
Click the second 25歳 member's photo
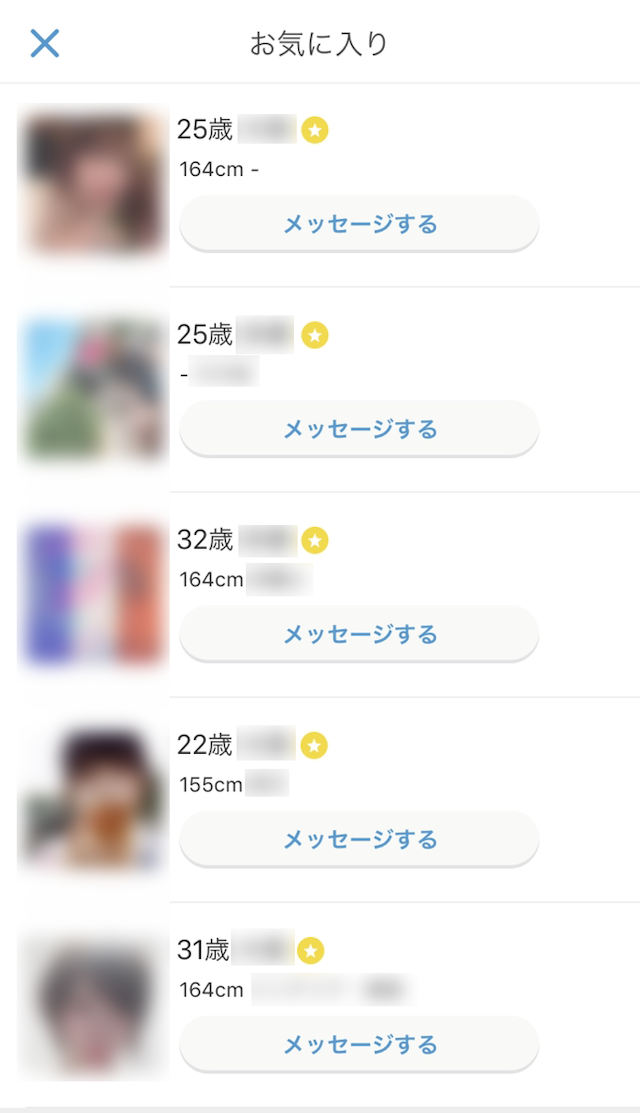tap(92, 389)
